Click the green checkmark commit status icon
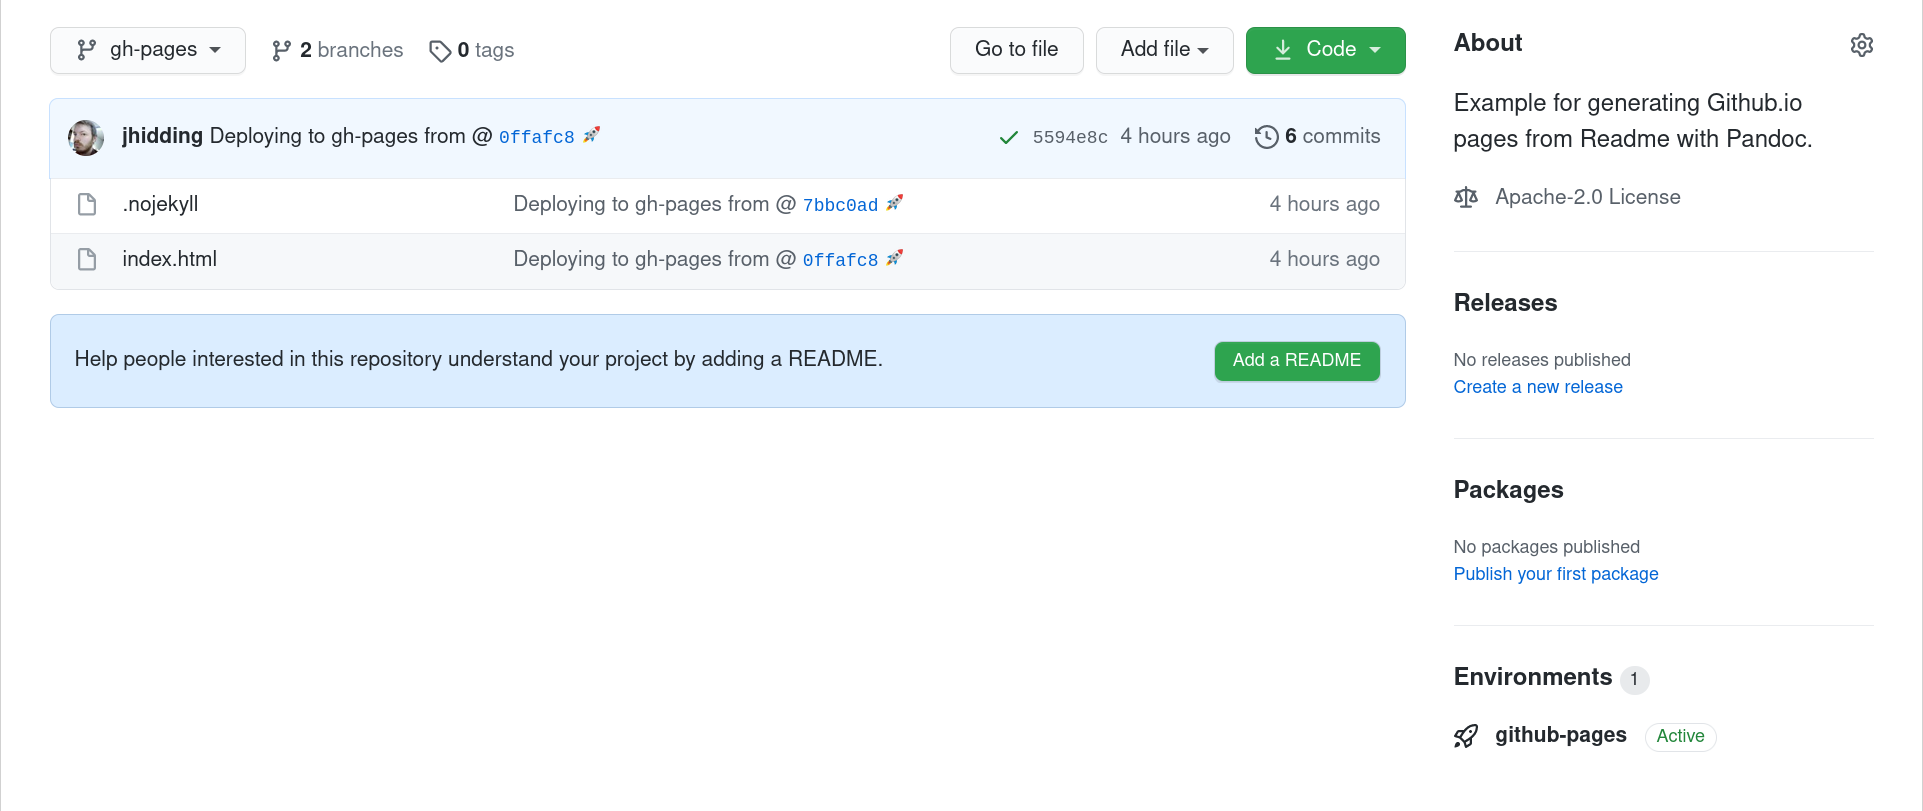The width and height of the screenshot is (1923, 811). pyautogui.click(x=1008, y=137)
